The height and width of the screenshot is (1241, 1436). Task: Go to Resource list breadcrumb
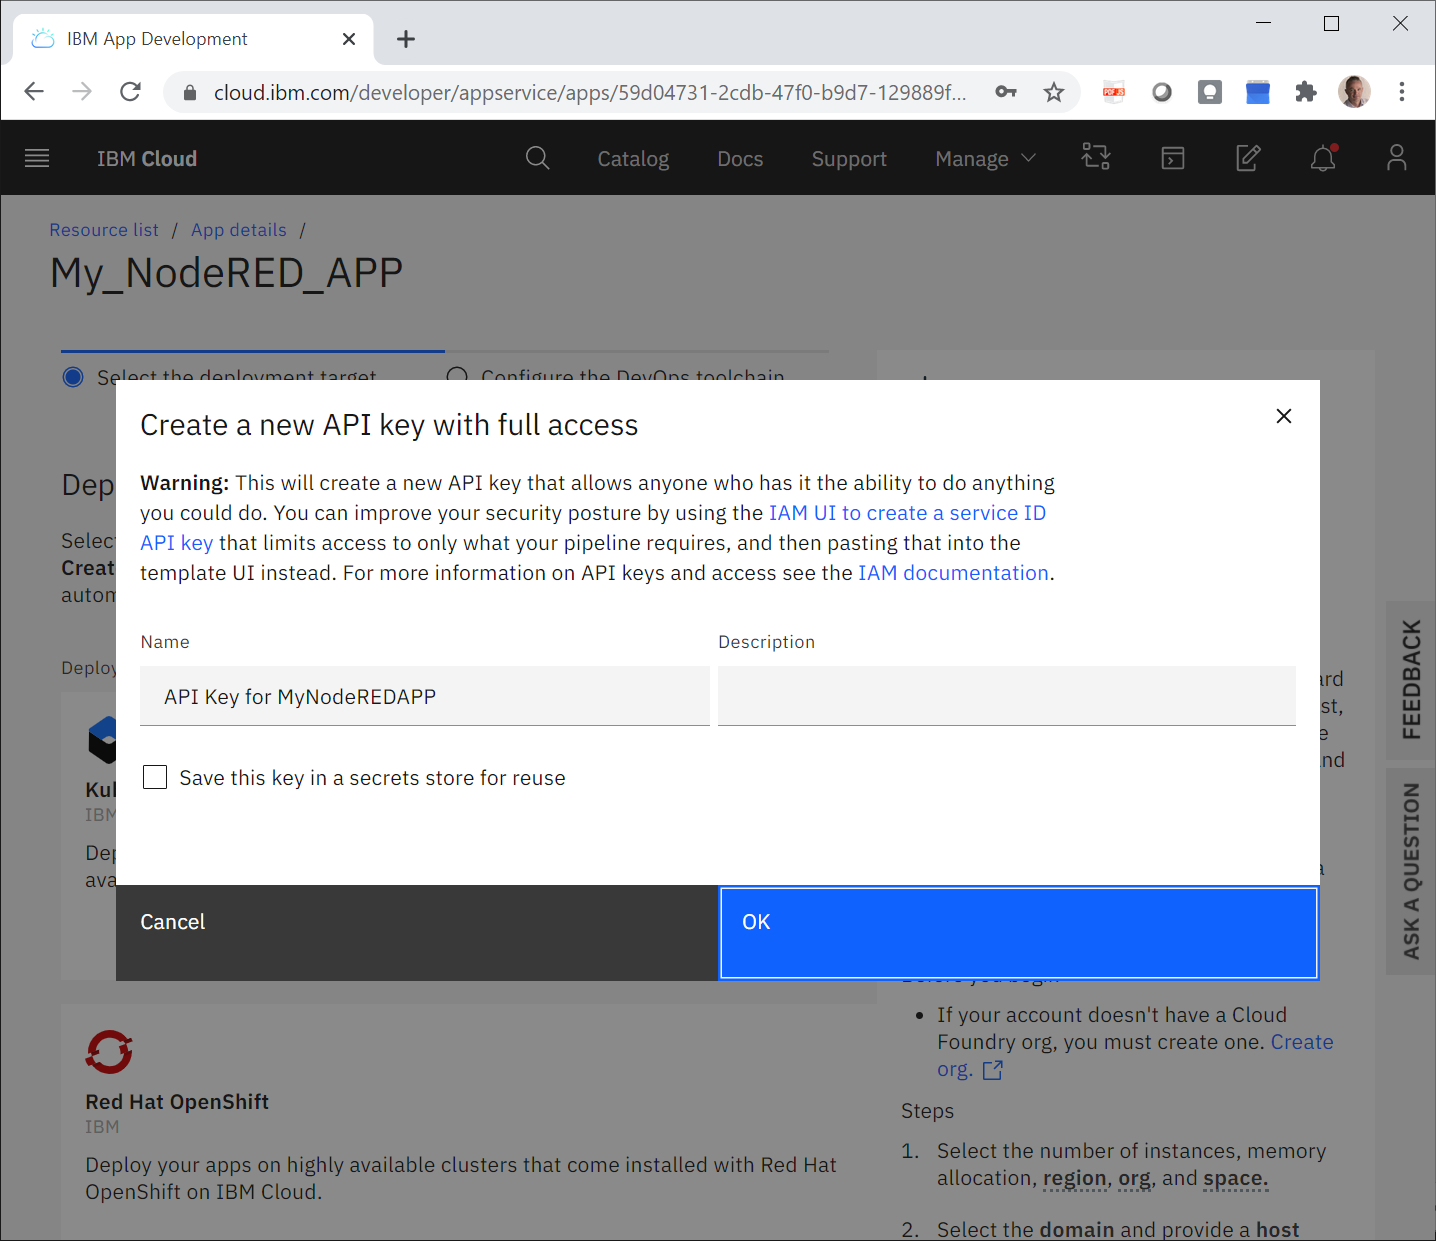(104, 230)
